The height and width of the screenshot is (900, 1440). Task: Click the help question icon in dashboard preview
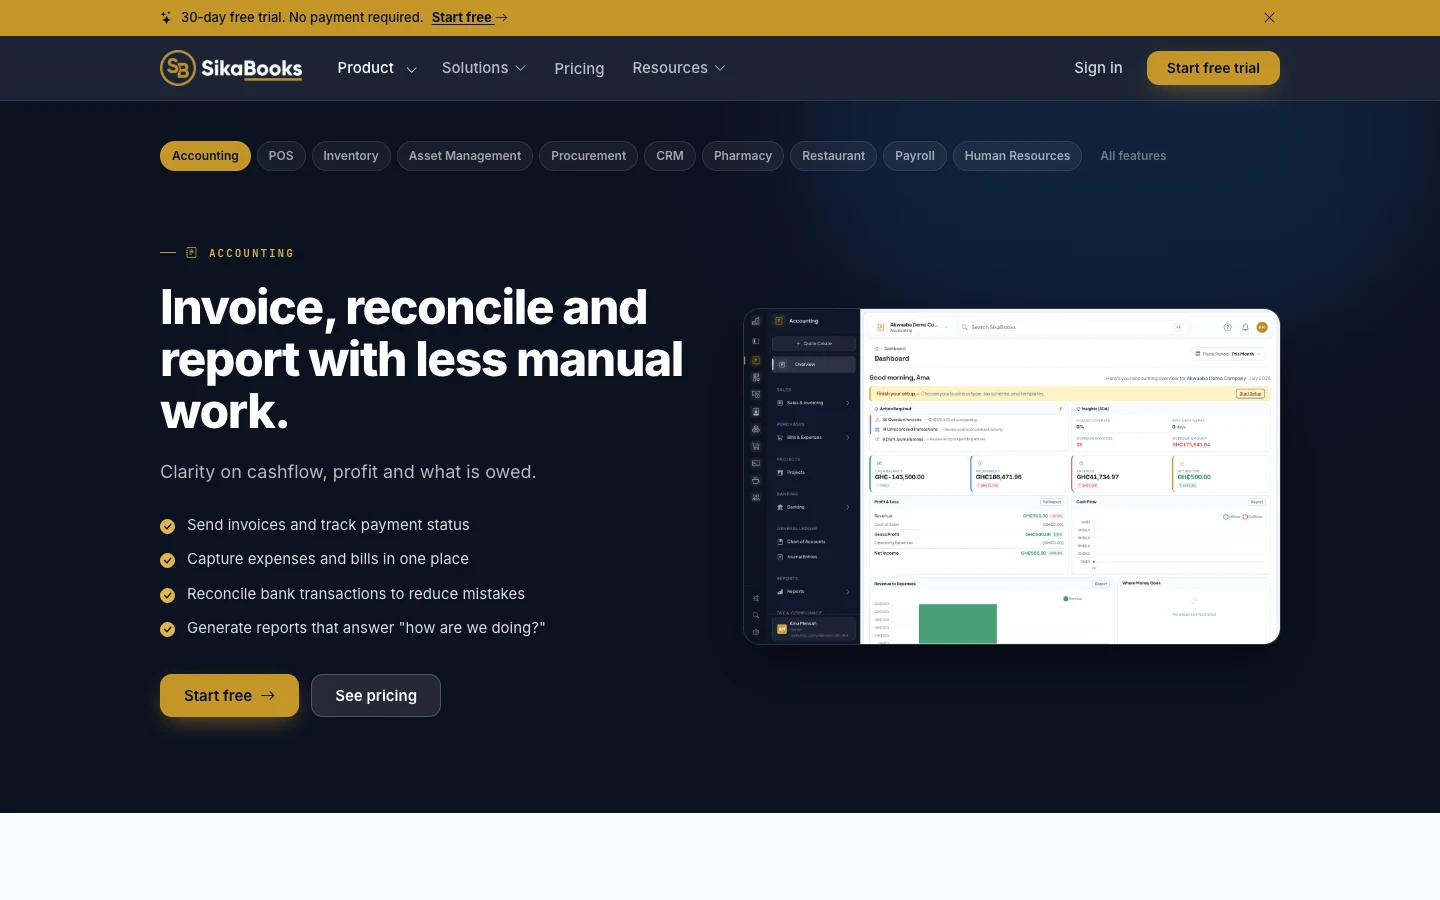(1228, 327)
